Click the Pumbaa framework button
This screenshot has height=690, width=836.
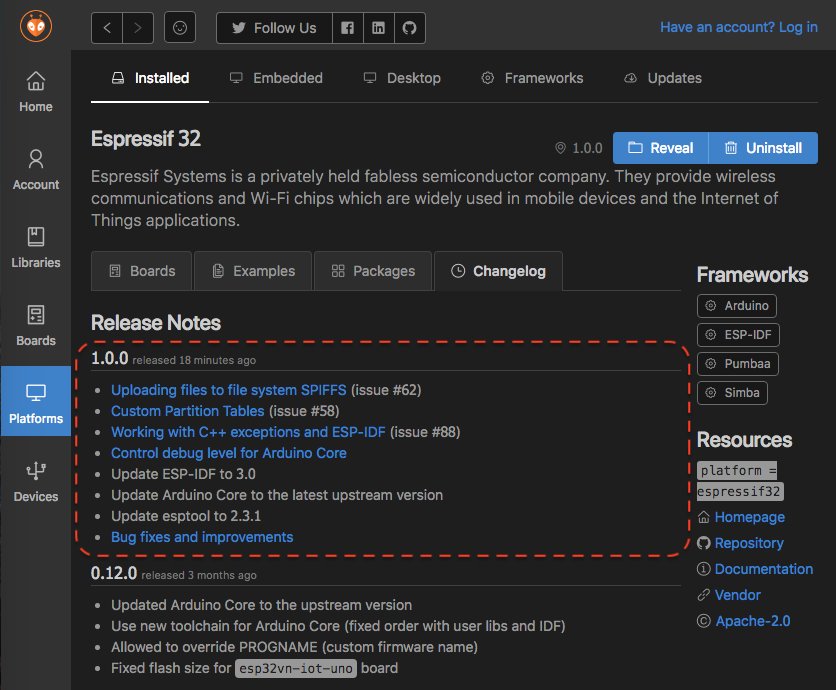coord(738,364)
